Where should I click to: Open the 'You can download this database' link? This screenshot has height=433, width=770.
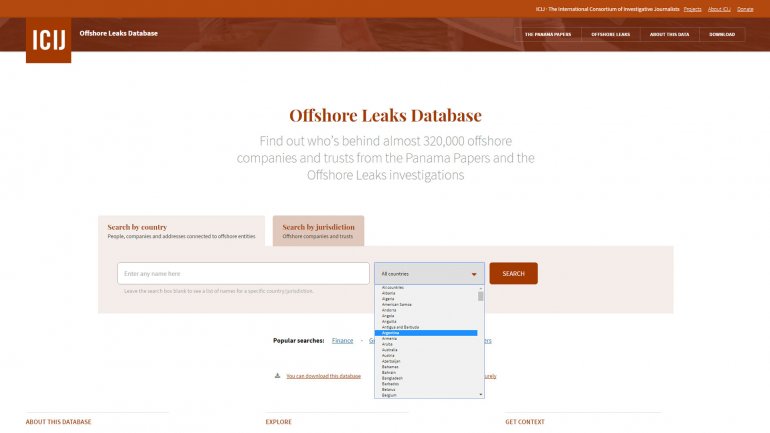(324, 376)
